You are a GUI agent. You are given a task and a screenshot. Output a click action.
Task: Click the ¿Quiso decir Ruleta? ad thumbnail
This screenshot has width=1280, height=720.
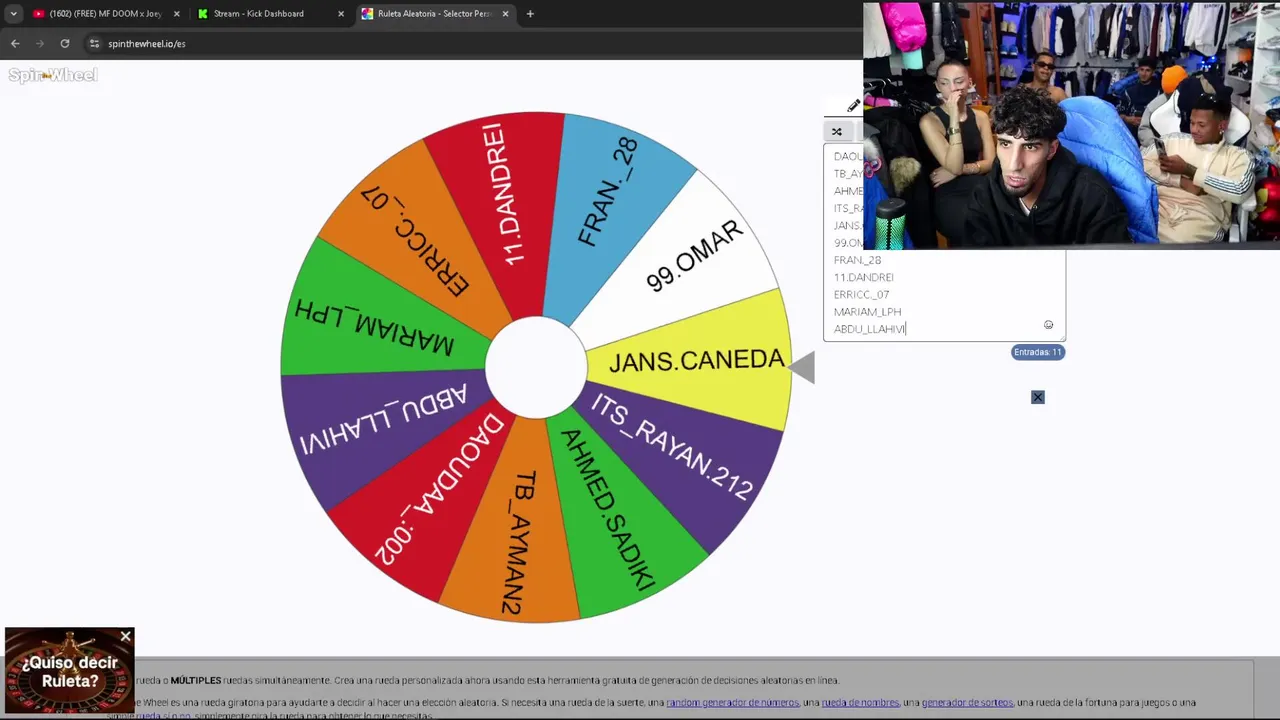69,670
